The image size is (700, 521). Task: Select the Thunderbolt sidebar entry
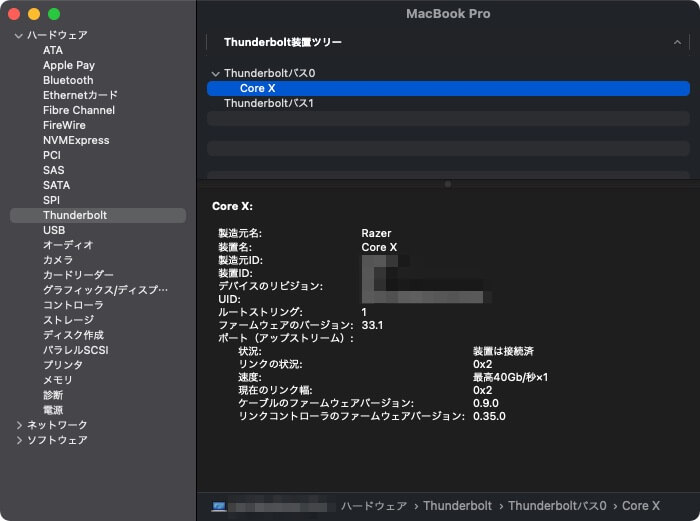pos(98,215)
